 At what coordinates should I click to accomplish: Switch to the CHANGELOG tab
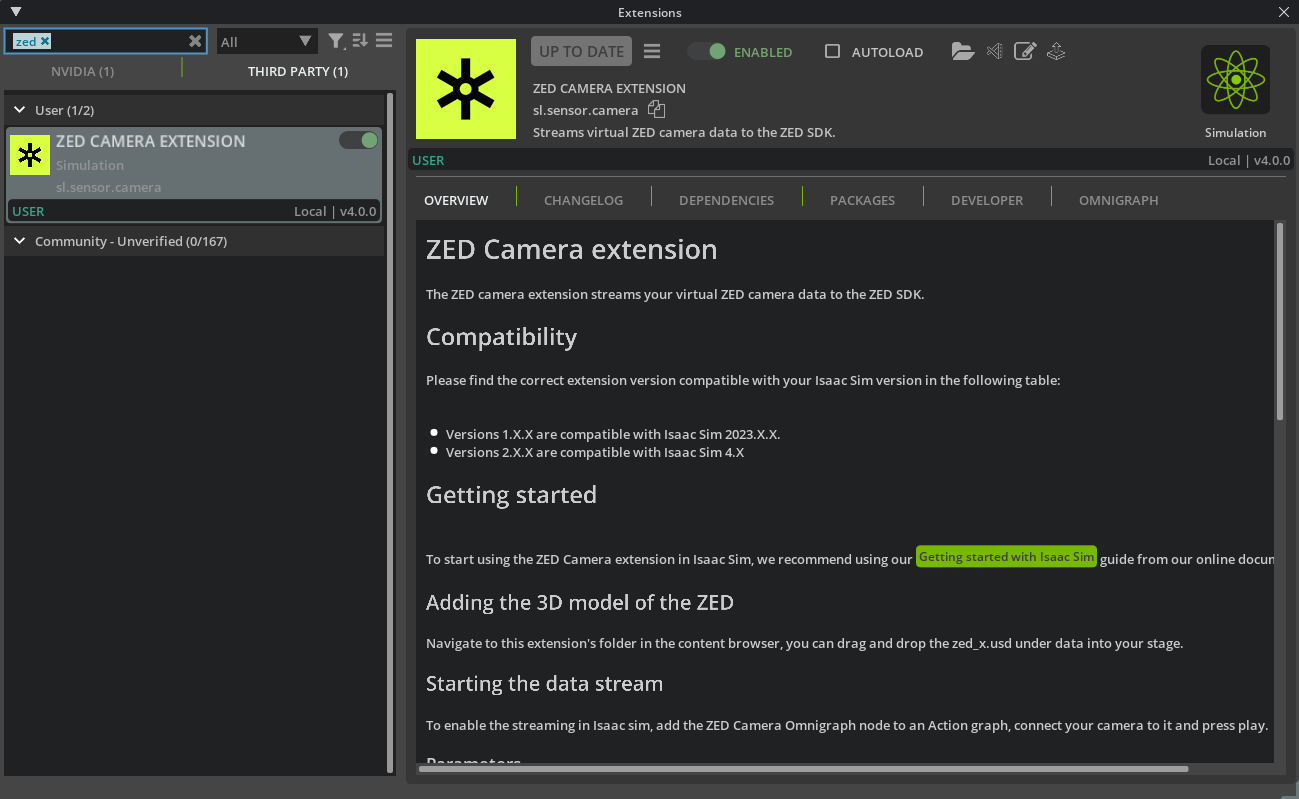[583, 200]
